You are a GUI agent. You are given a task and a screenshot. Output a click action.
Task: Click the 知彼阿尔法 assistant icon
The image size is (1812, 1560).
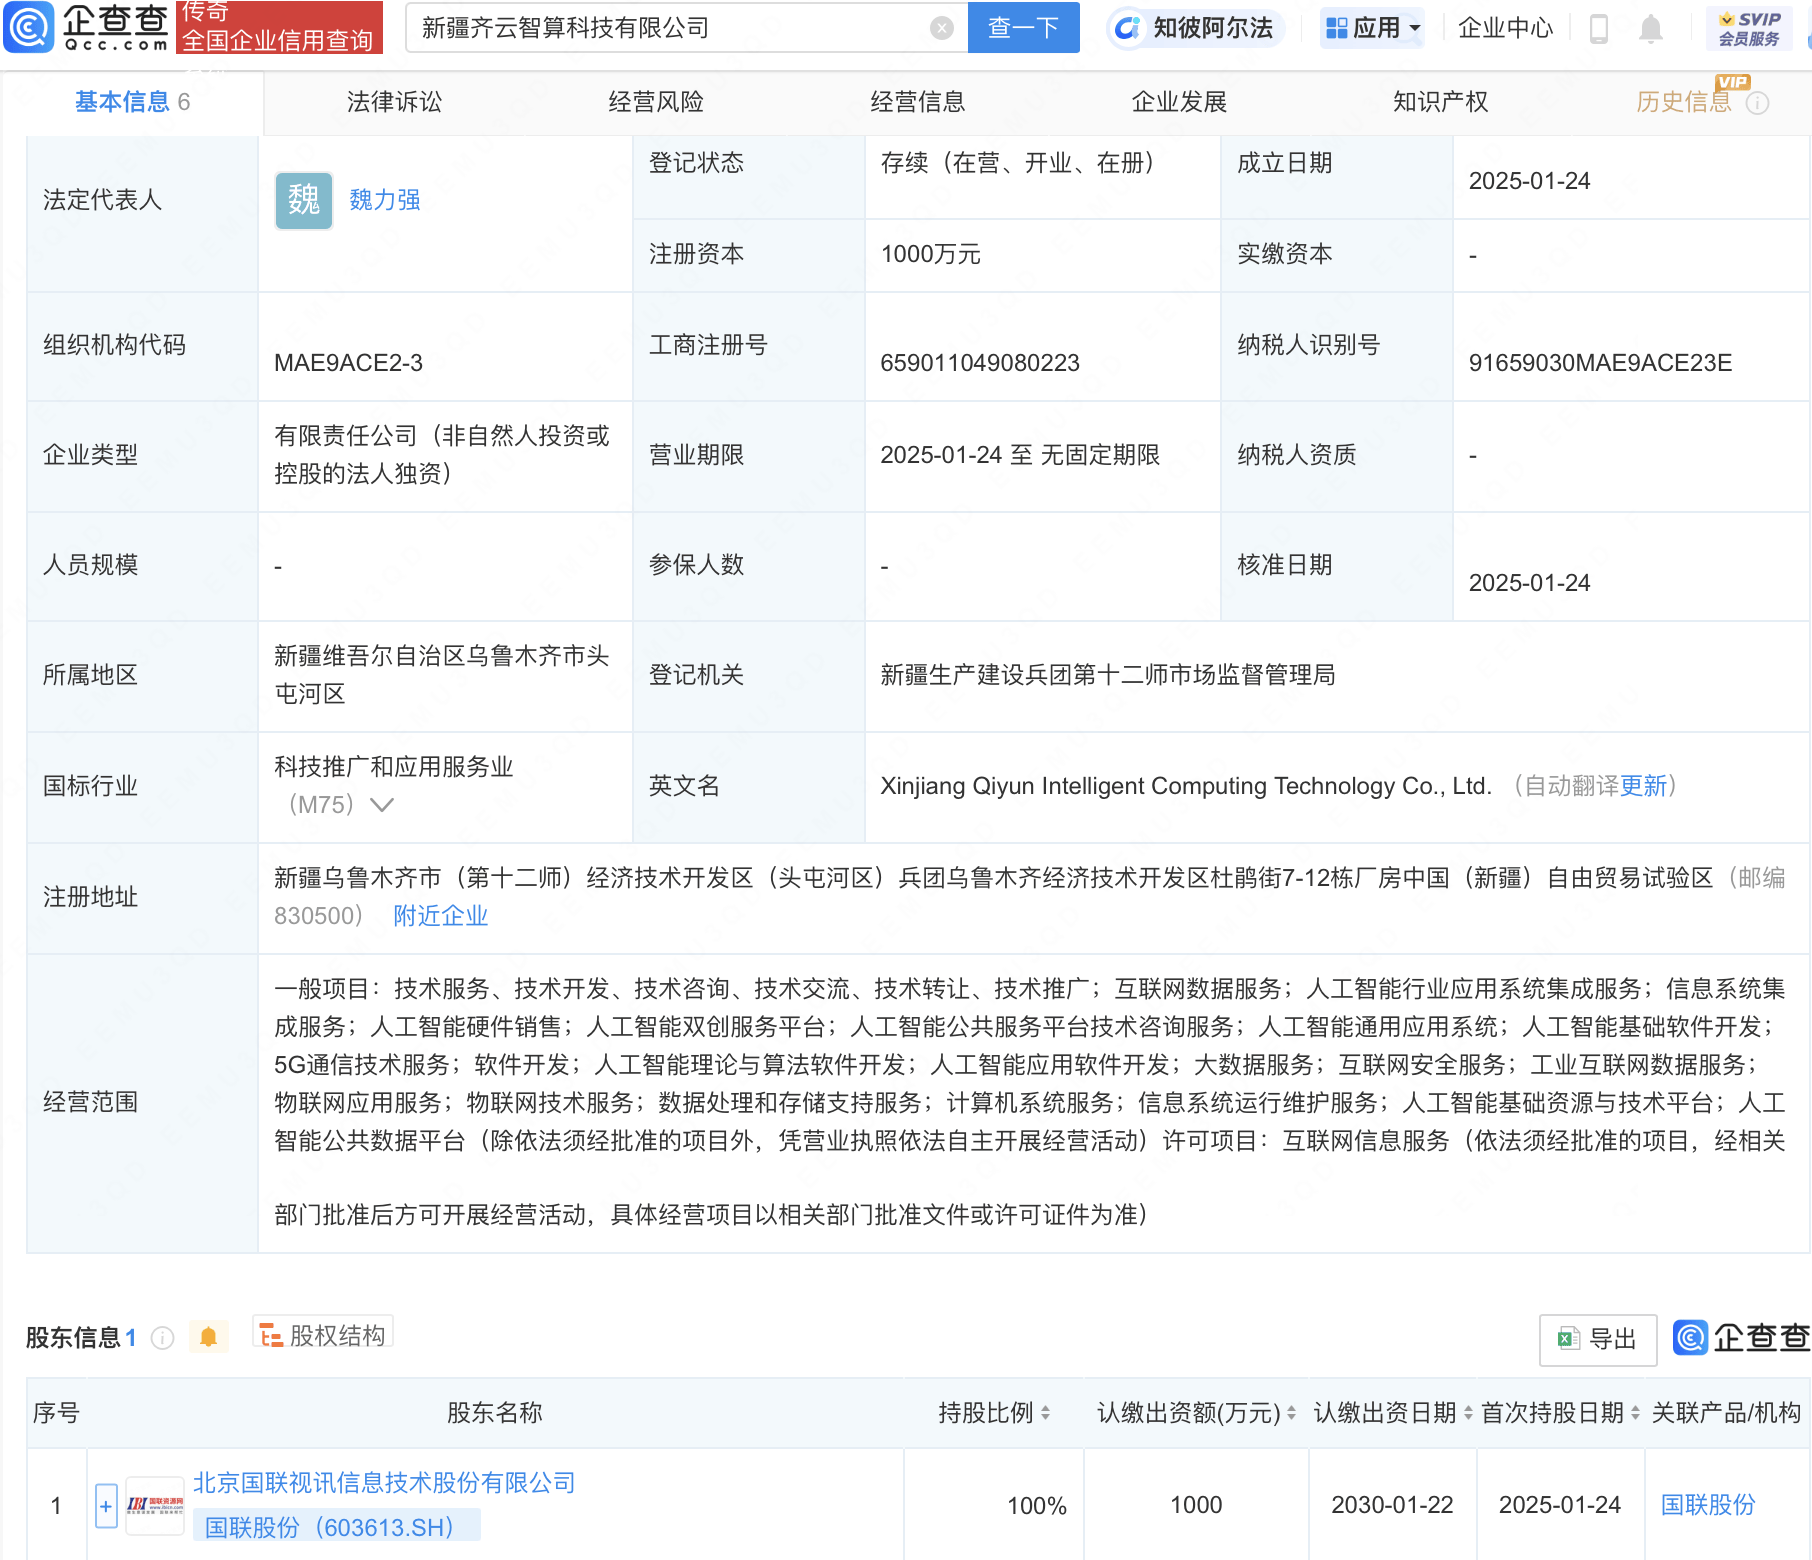[1127, 28]
